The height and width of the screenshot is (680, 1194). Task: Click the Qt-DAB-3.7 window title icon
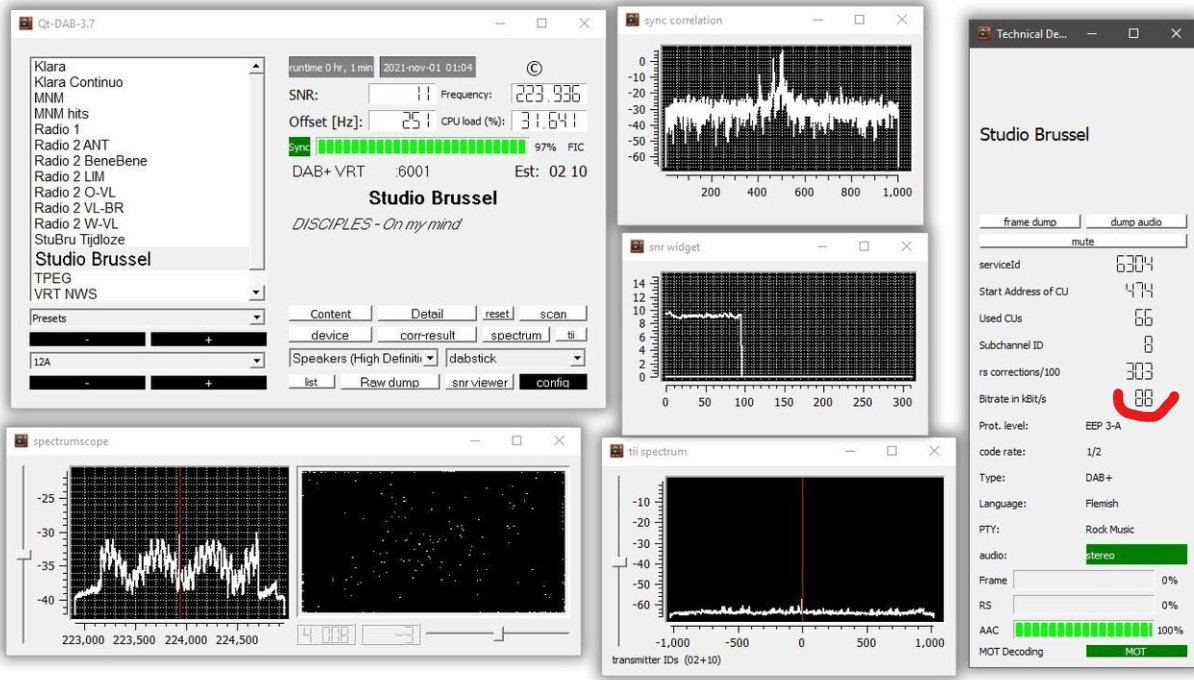coord(25,24)
